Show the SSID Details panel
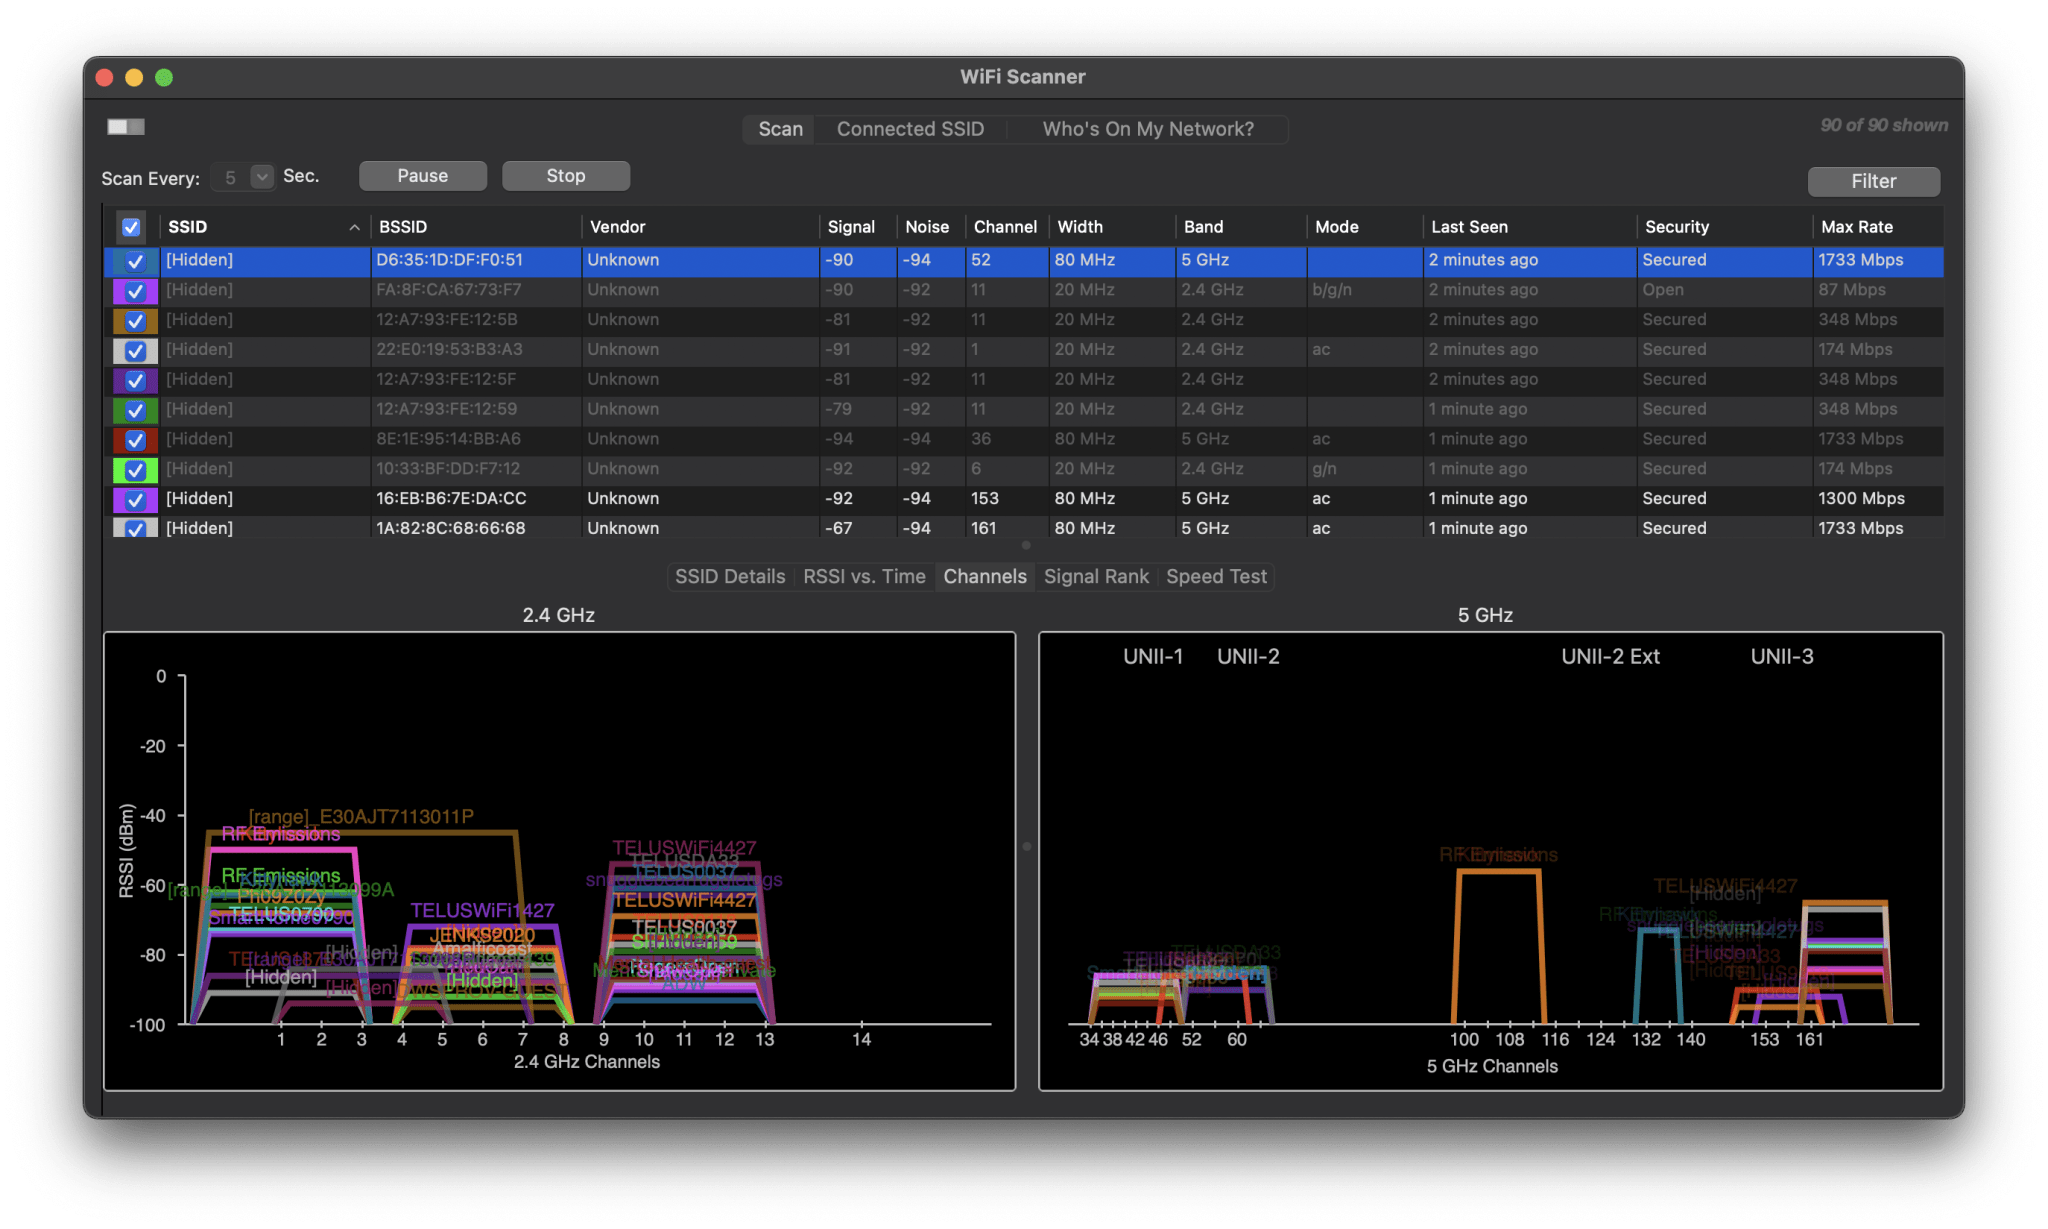The width and height of the screenshot is (2048, 1229). click(x=730, y=577)
